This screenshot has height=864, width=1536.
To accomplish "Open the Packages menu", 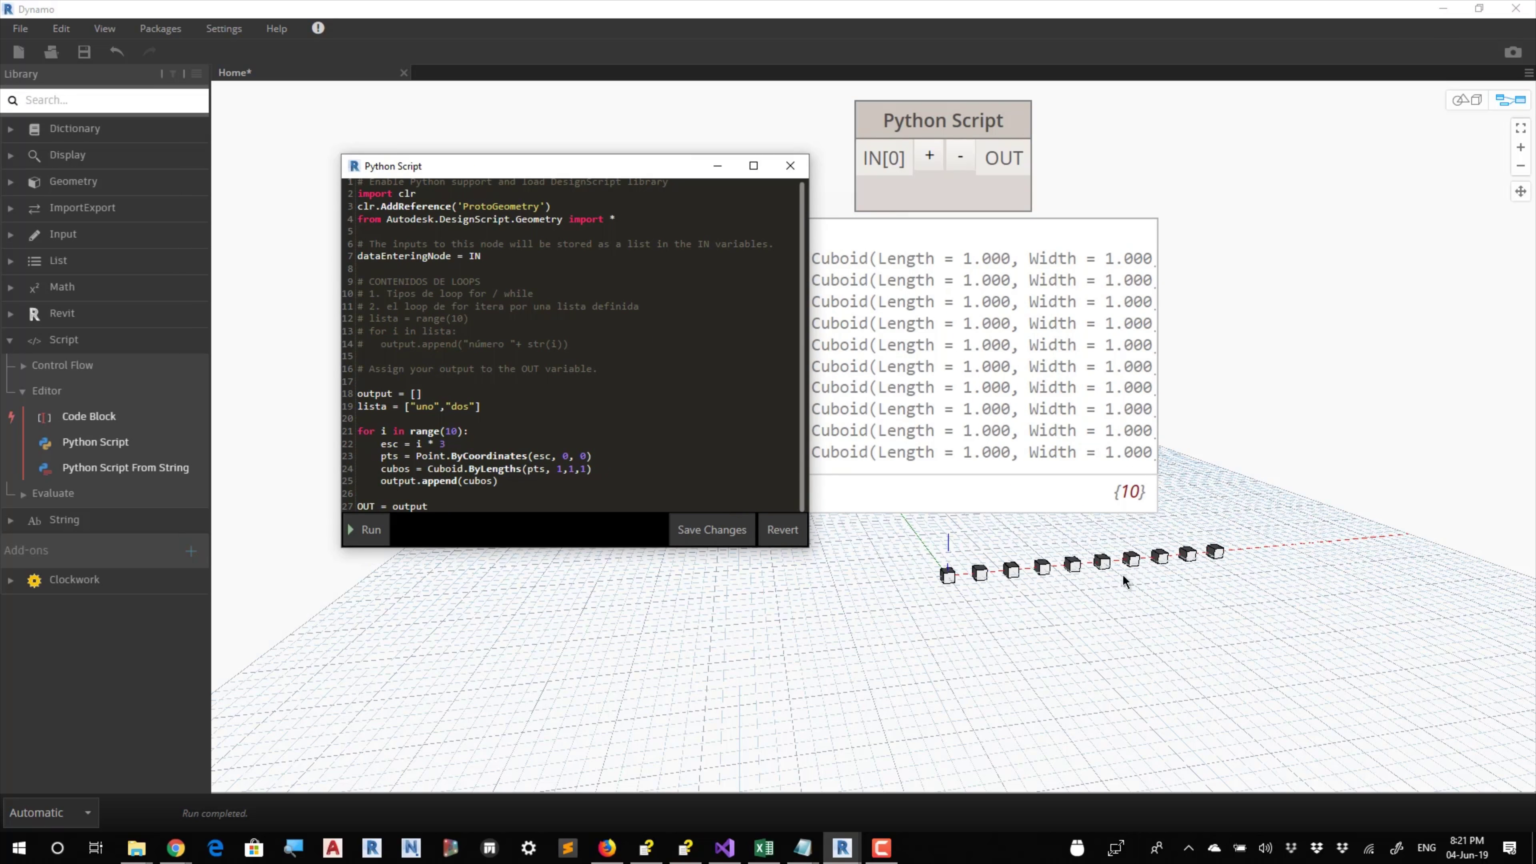I will click(x=160, y=28).
